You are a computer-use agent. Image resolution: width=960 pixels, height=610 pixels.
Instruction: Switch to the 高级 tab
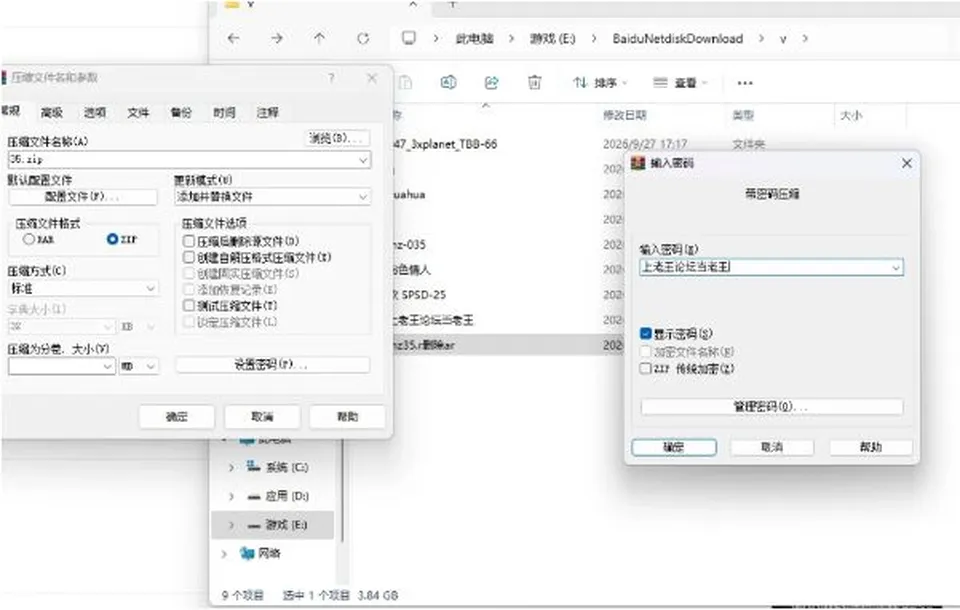51,112
